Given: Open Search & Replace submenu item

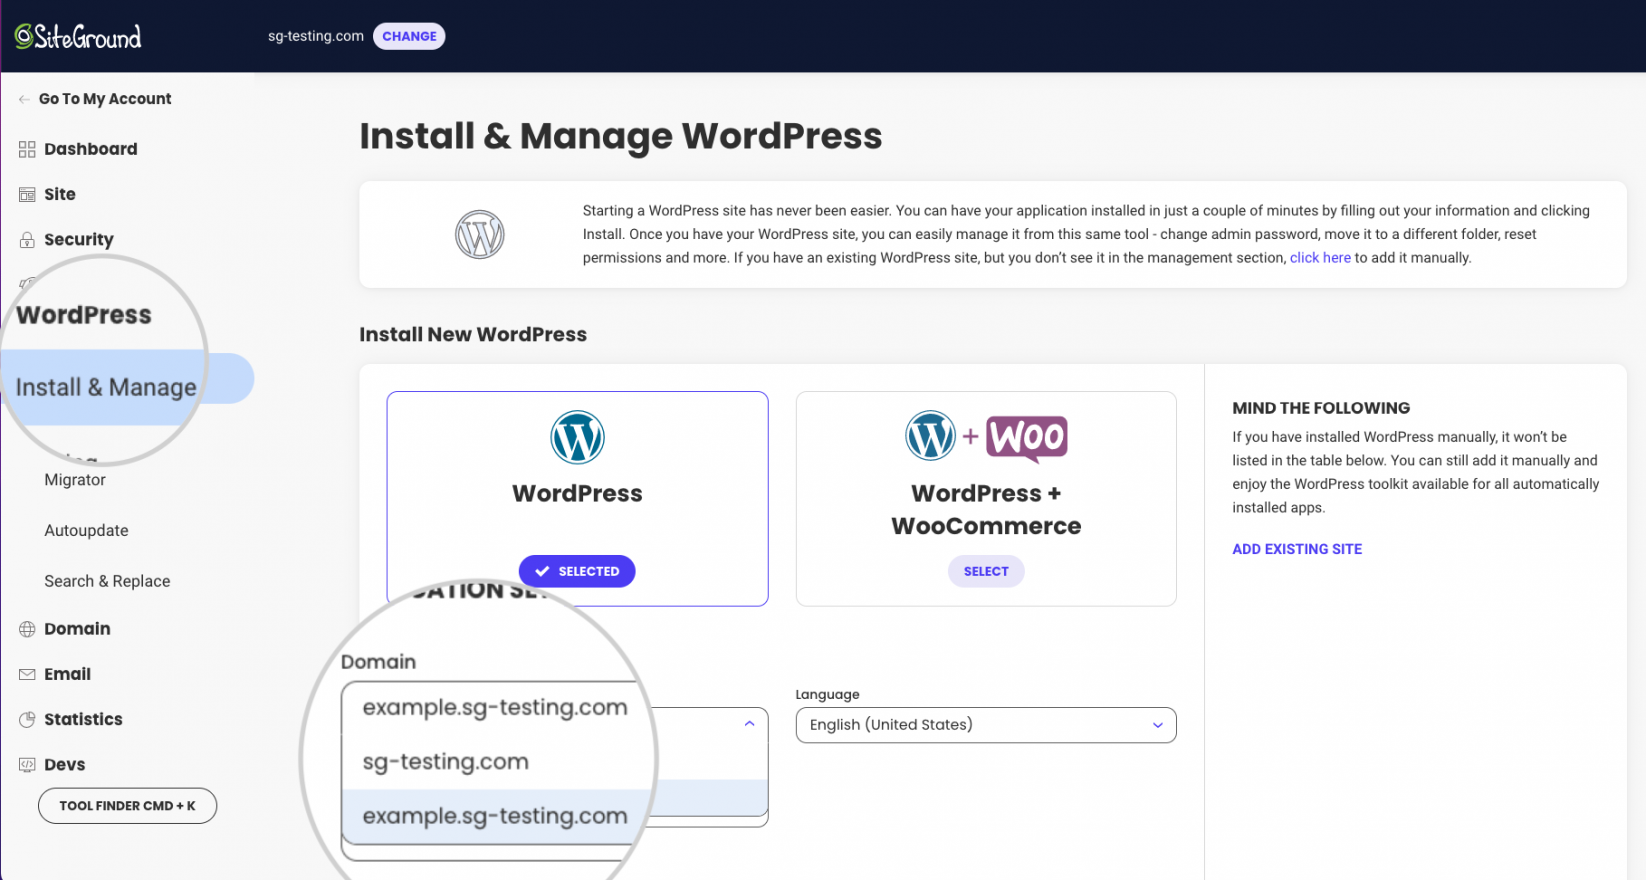Looking at the screenshot, I should (x=107, y=581).
